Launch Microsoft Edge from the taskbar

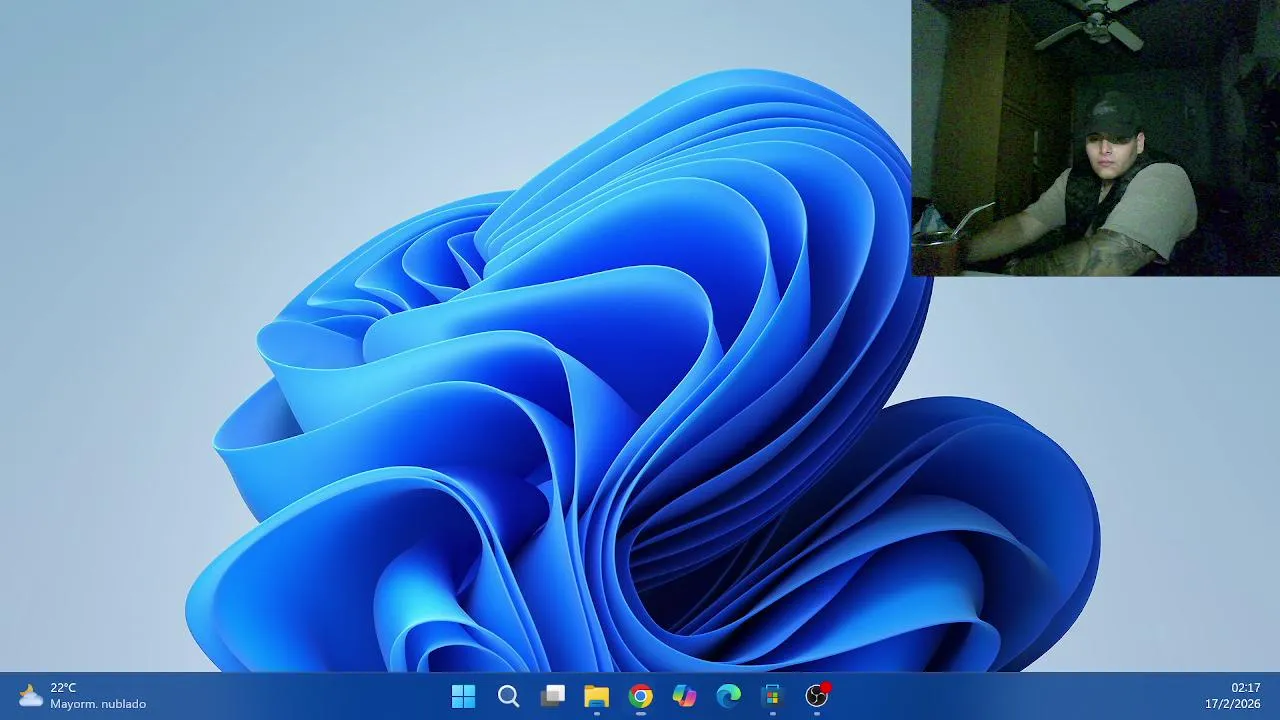point(728,696)
